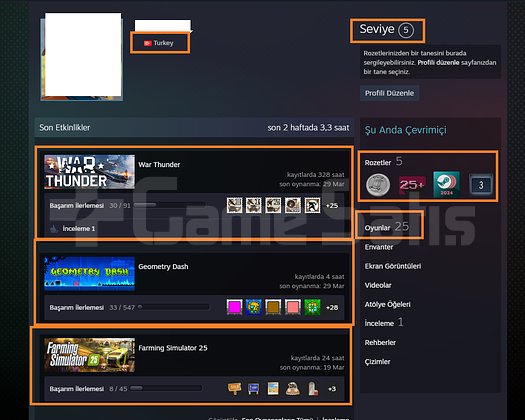The image size is (525, 420).
Task: Click Geometry Dash's Başarım İlerlemesi 33 / 547 label
Action: [x=92, y=307]
